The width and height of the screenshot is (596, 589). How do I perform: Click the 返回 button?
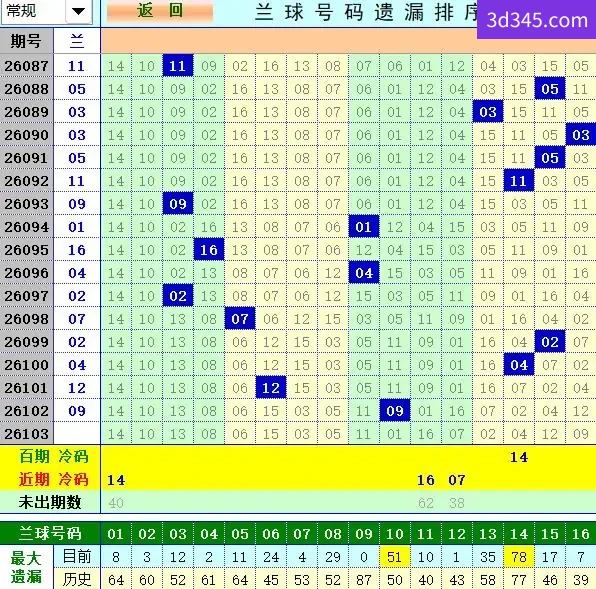(x=160, y=11)
